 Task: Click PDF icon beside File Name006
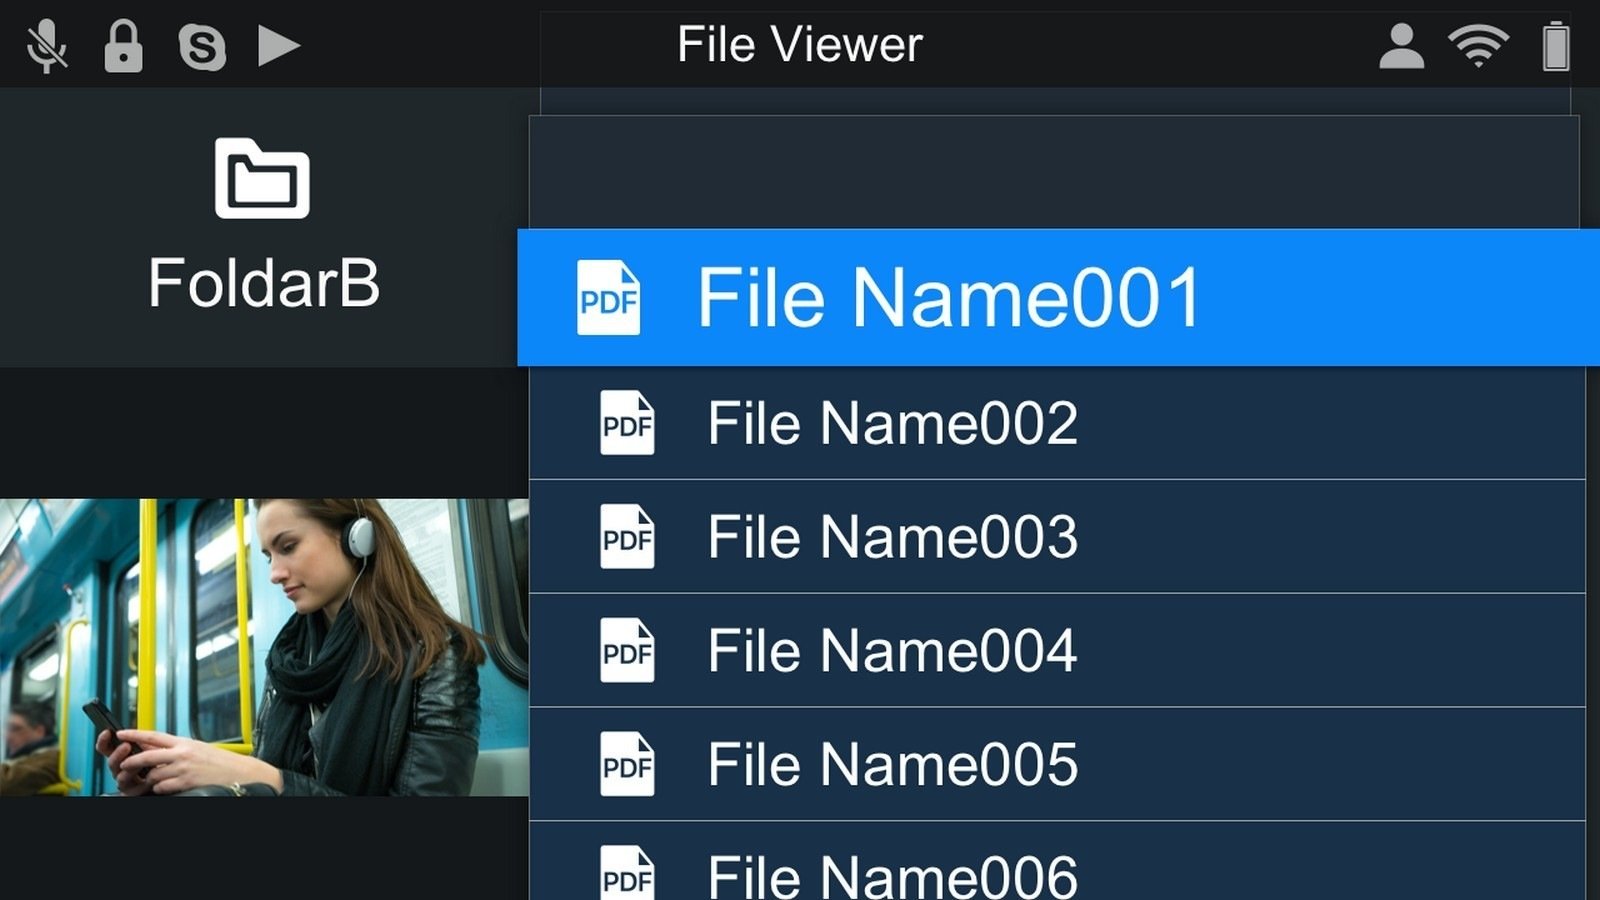point(627,873)
